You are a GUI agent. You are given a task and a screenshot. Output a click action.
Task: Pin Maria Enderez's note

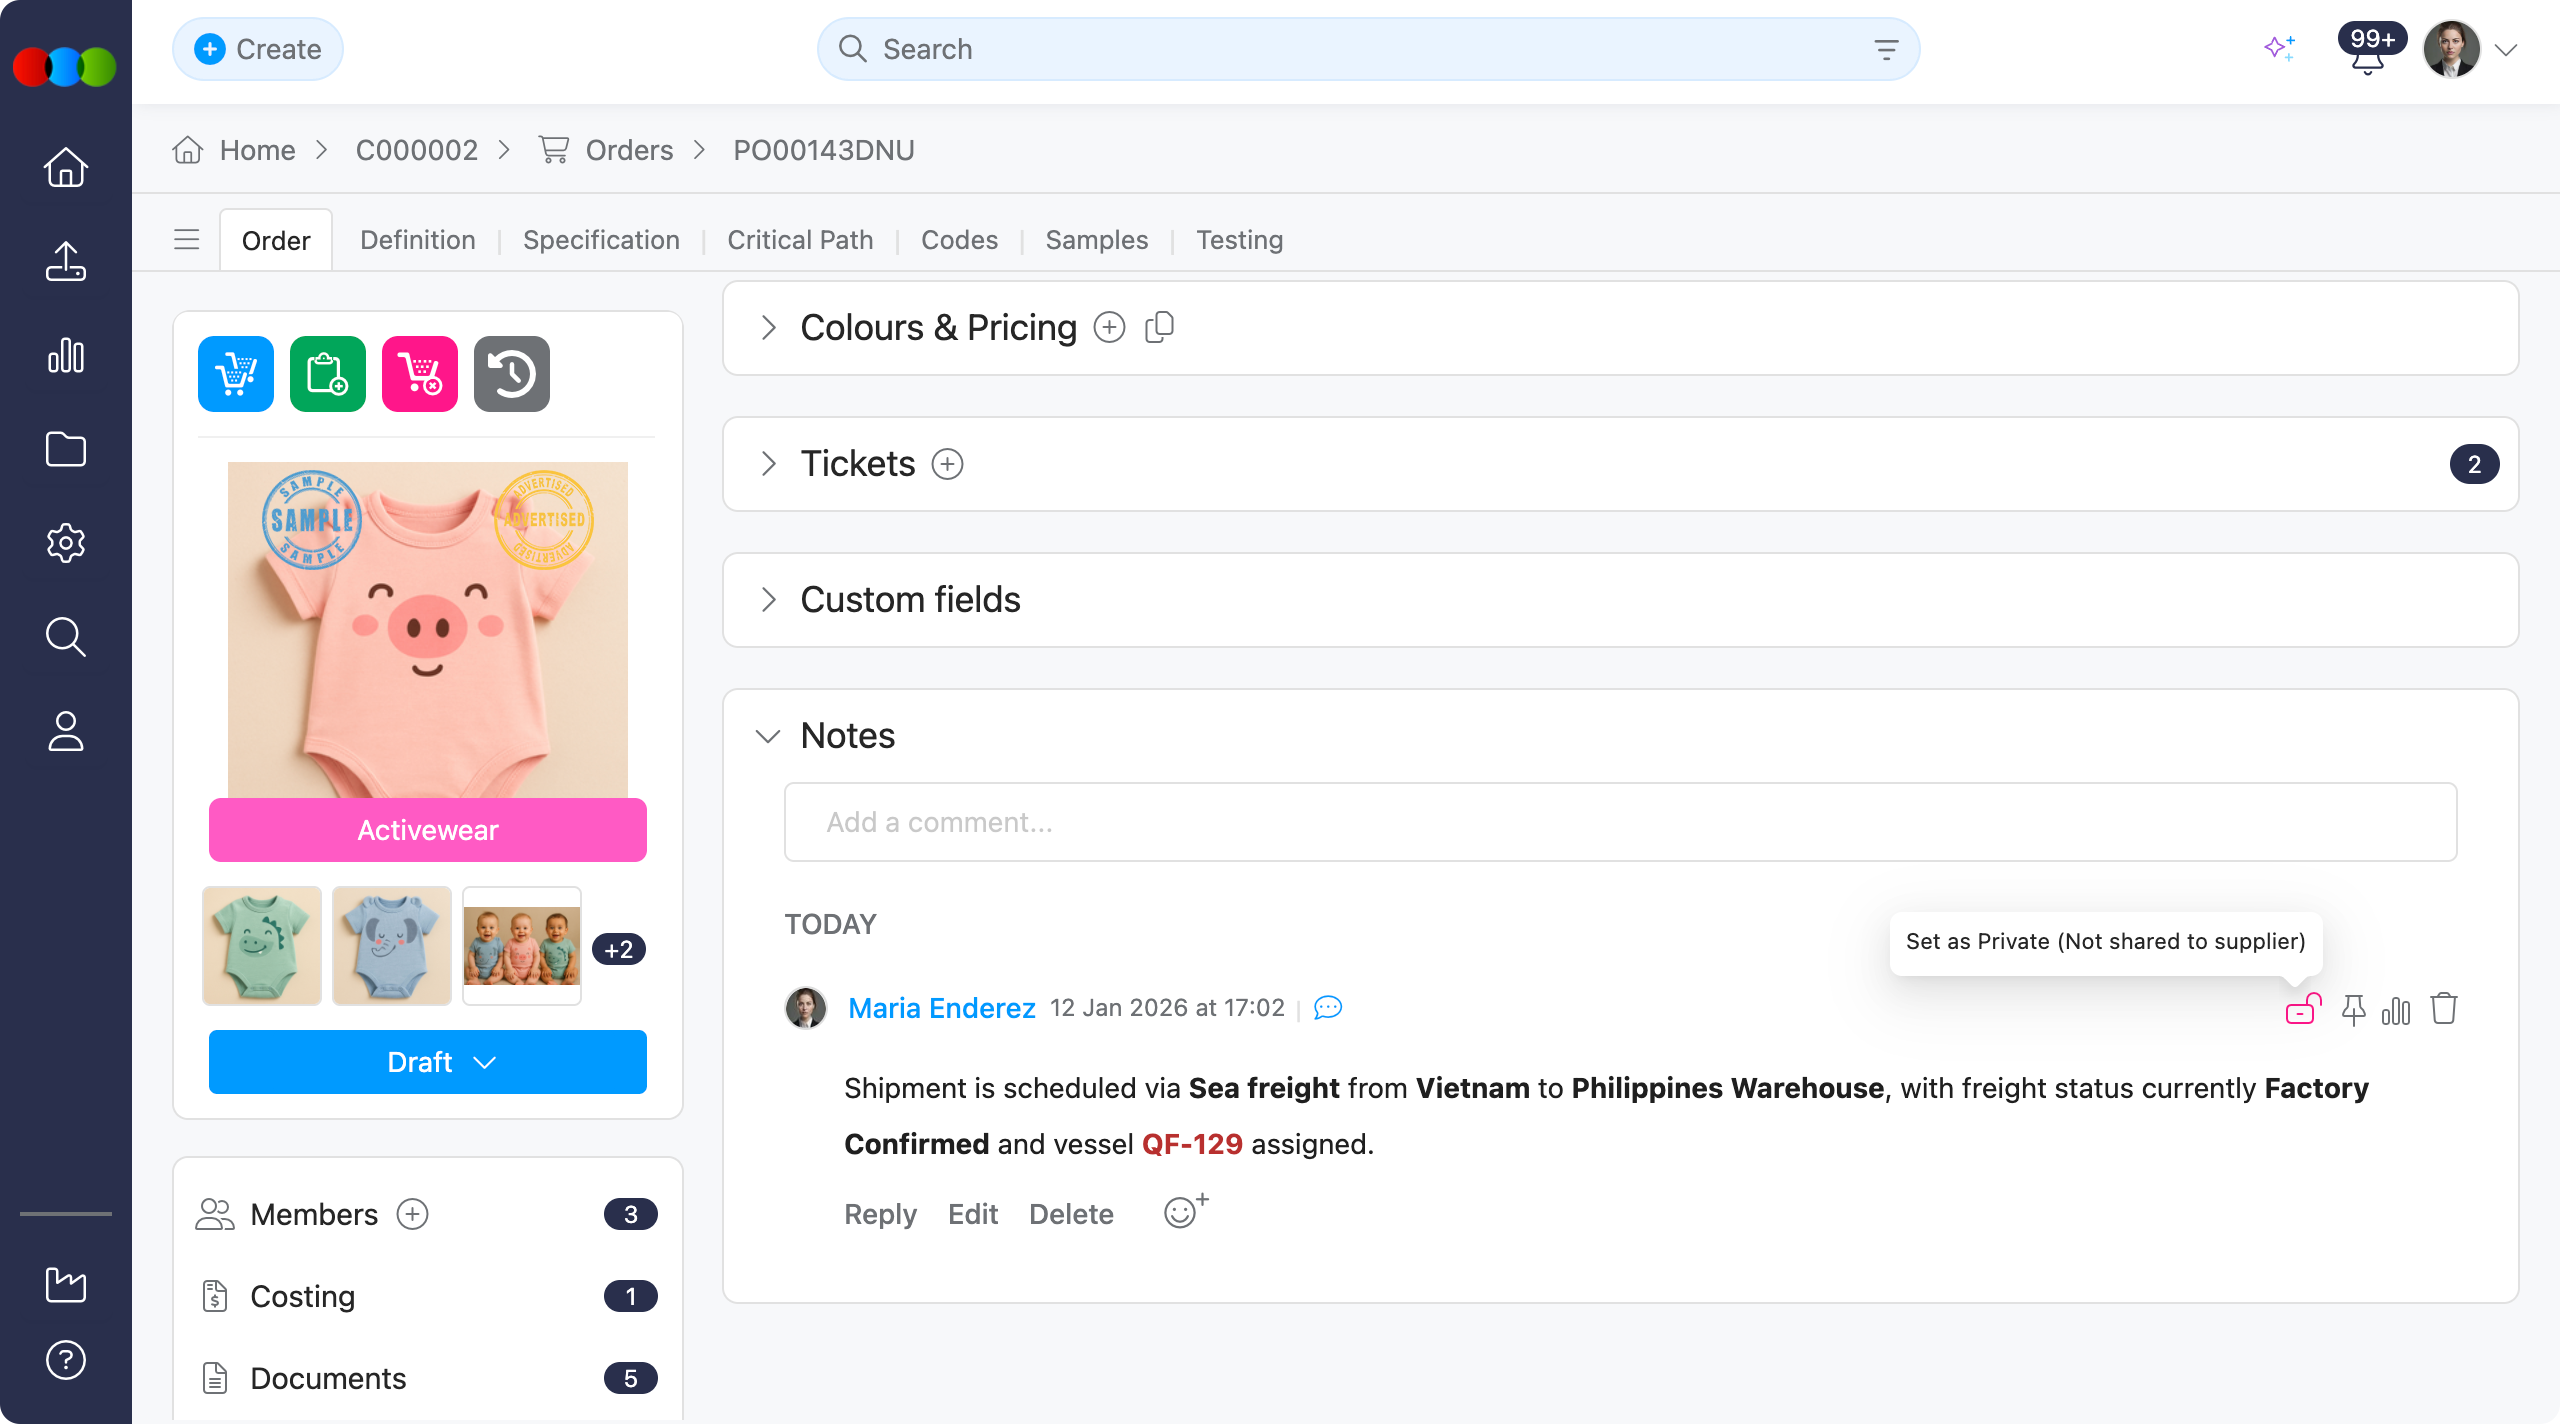tap(2353, 1009)
